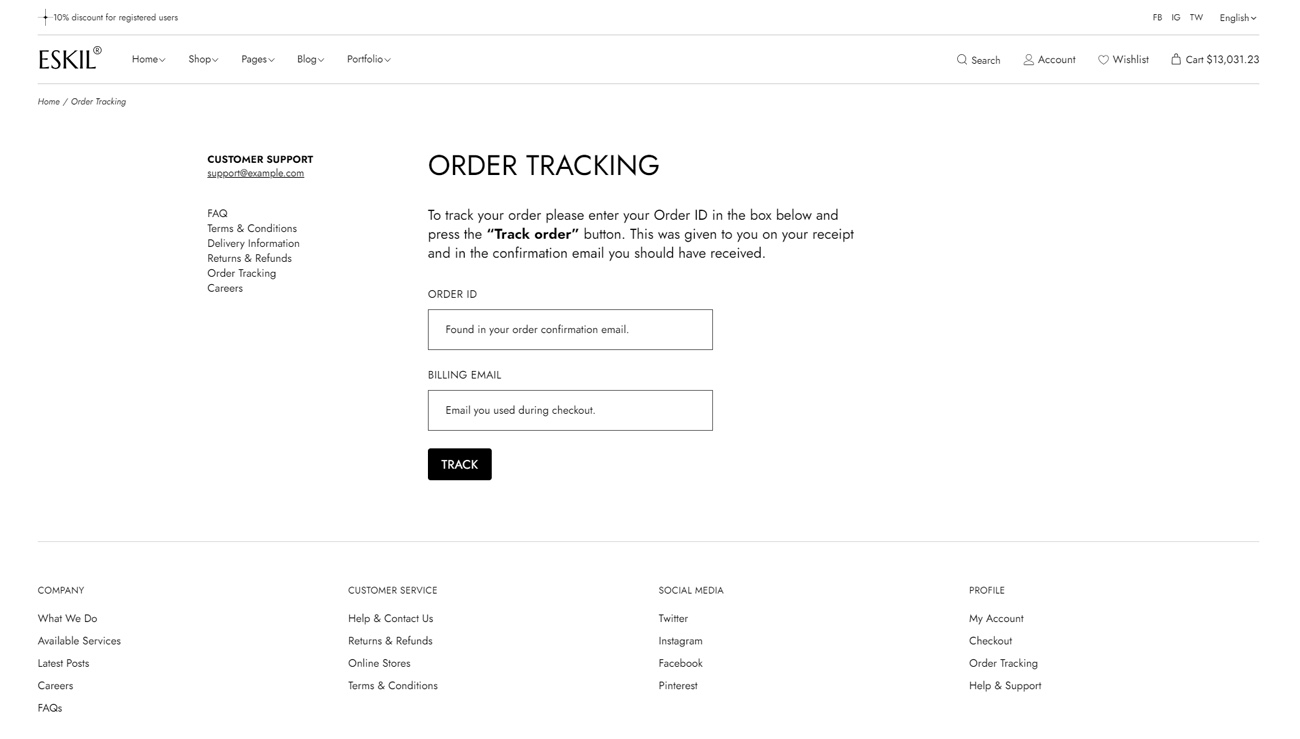Click the ESKIL logo
This screenshot has height=739, width=1300.
[69, 59]
